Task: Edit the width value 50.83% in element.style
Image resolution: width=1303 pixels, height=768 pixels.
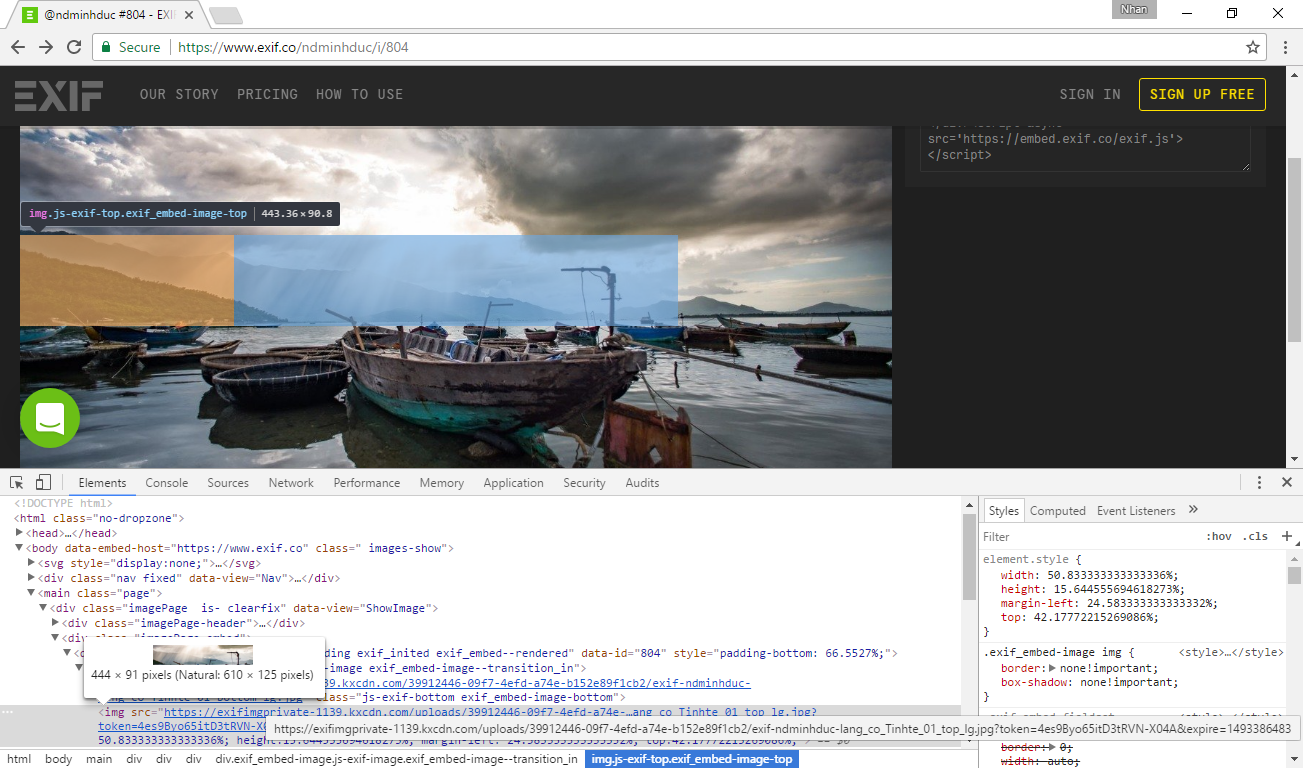Action: pos(1112,575)
